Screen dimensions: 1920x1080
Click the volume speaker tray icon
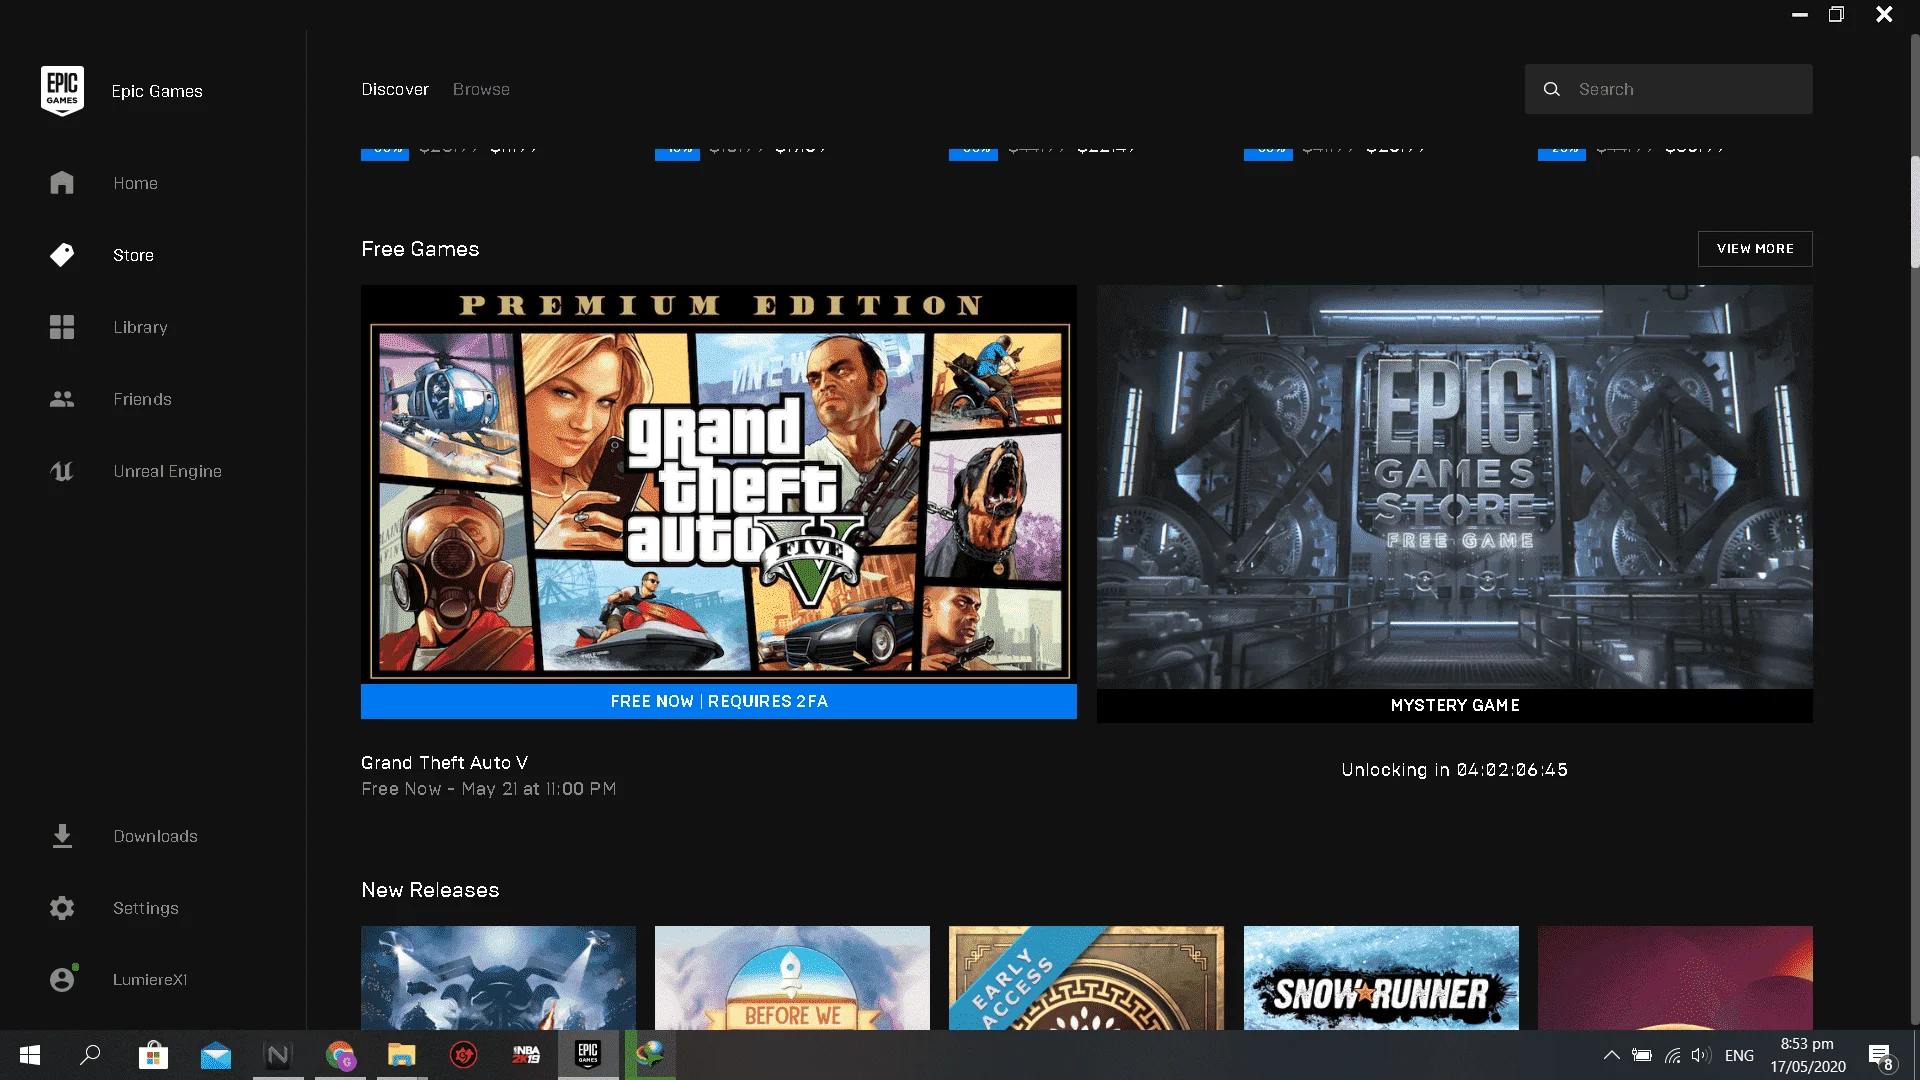[x=1701, y=1055]
